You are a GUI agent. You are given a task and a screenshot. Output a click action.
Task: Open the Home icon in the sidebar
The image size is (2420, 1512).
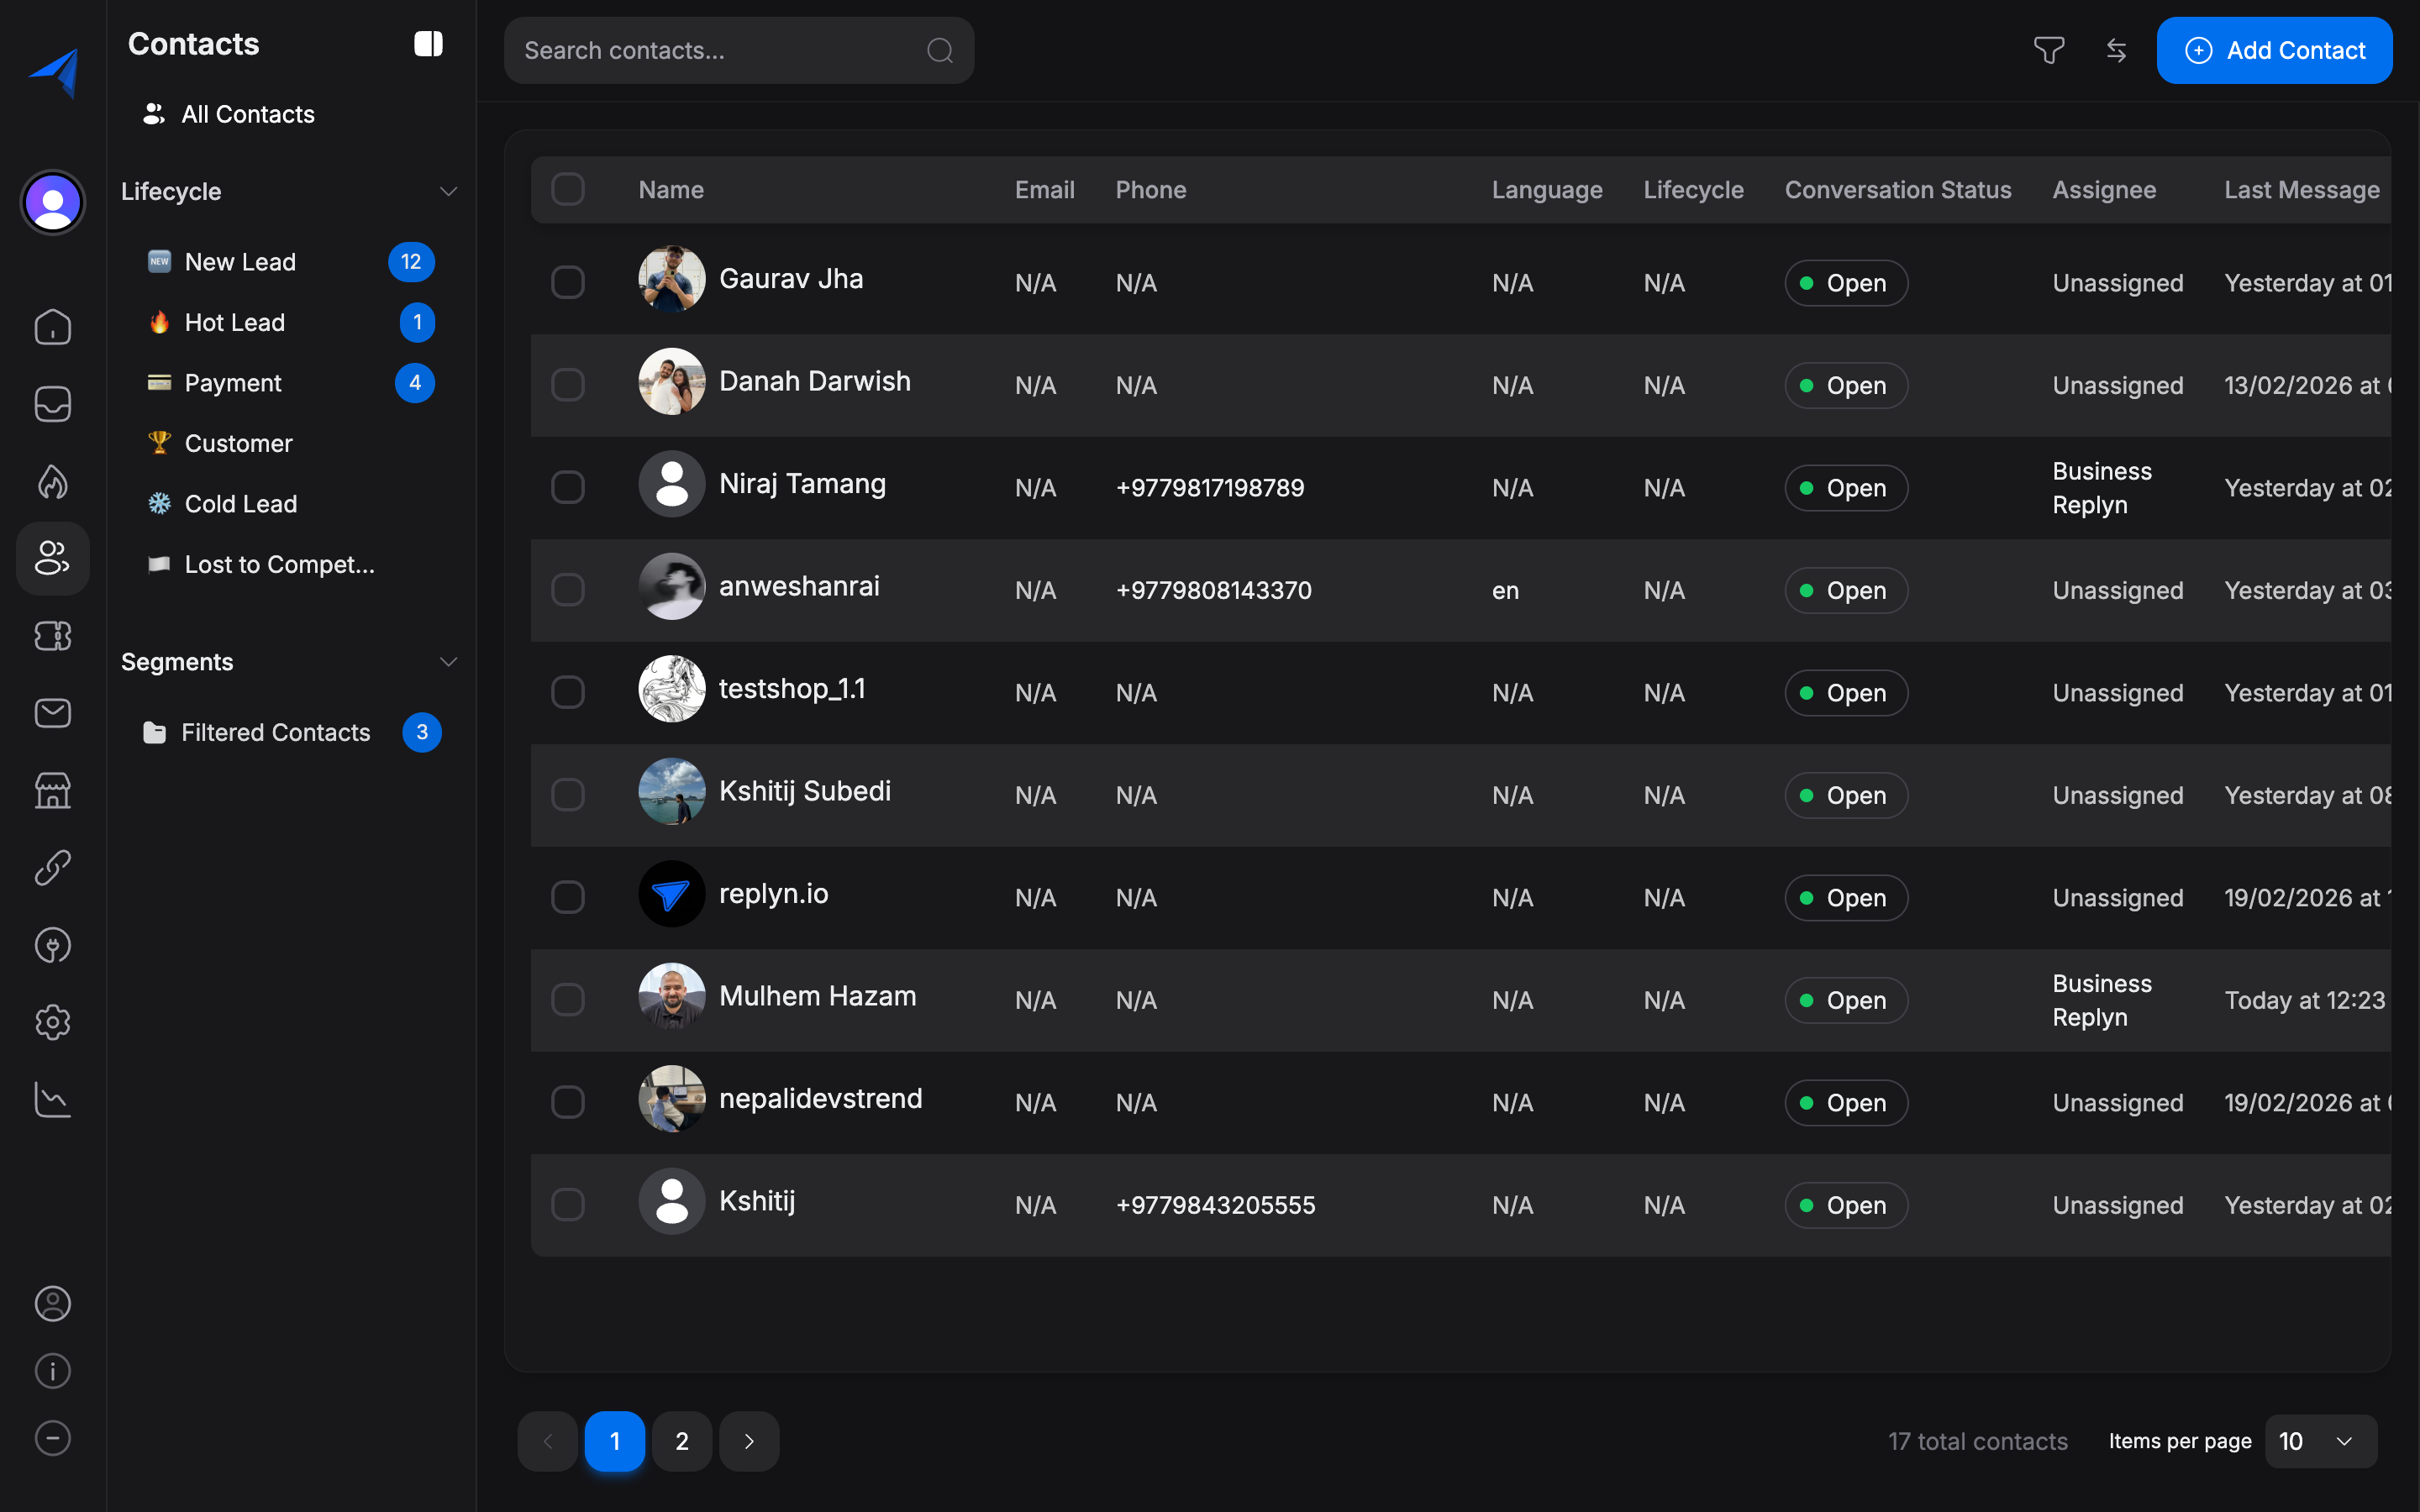[x=52, y=326]
